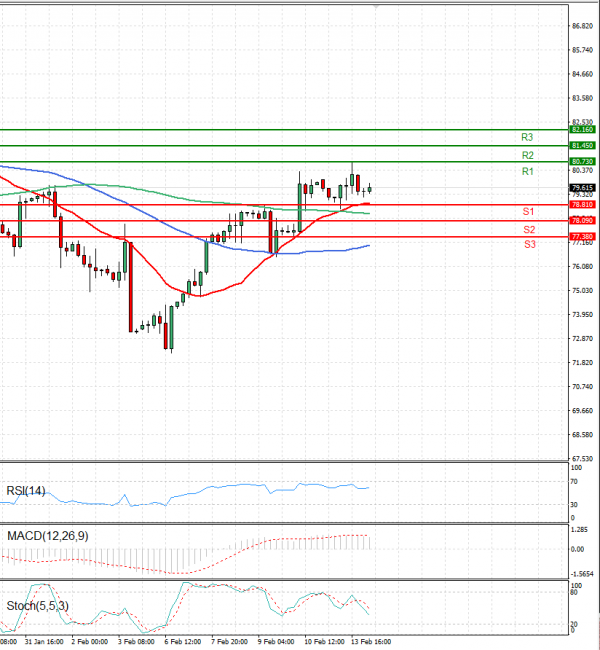This screenshot has width=600, height=650.
Task: Click the Stoch(5,5,3) indicator label
Action: [x=37, y=606]
